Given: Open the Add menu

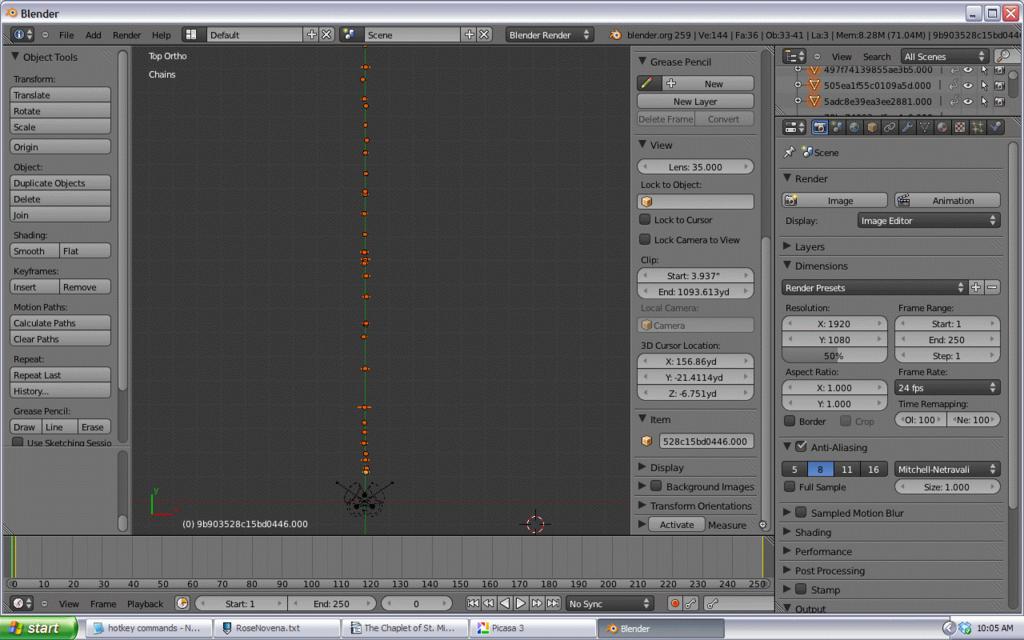Looking at the screenshot, I should click(x=93, y=35).
